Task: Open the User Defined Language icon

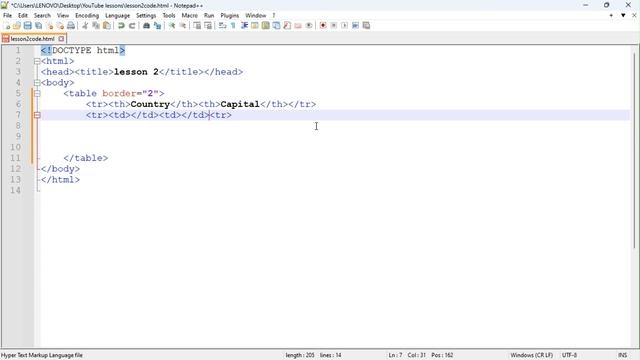Action: pos(255,26)
